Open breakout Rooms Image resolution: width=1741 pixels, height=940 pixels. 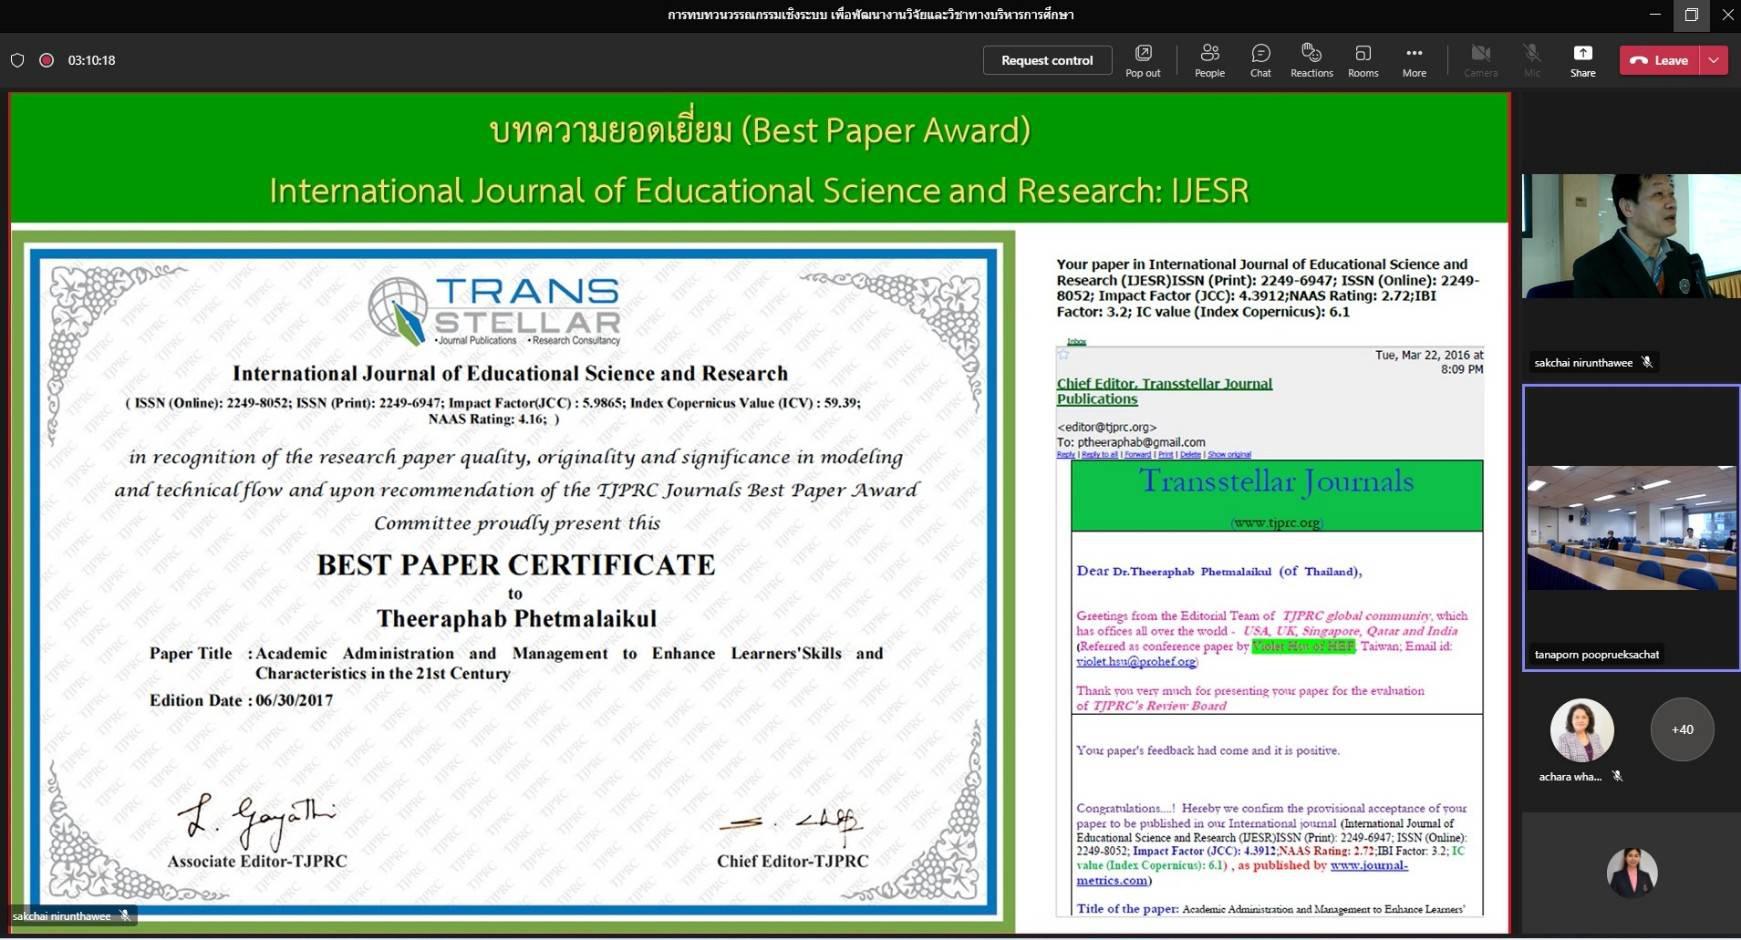pos(1363,60)
